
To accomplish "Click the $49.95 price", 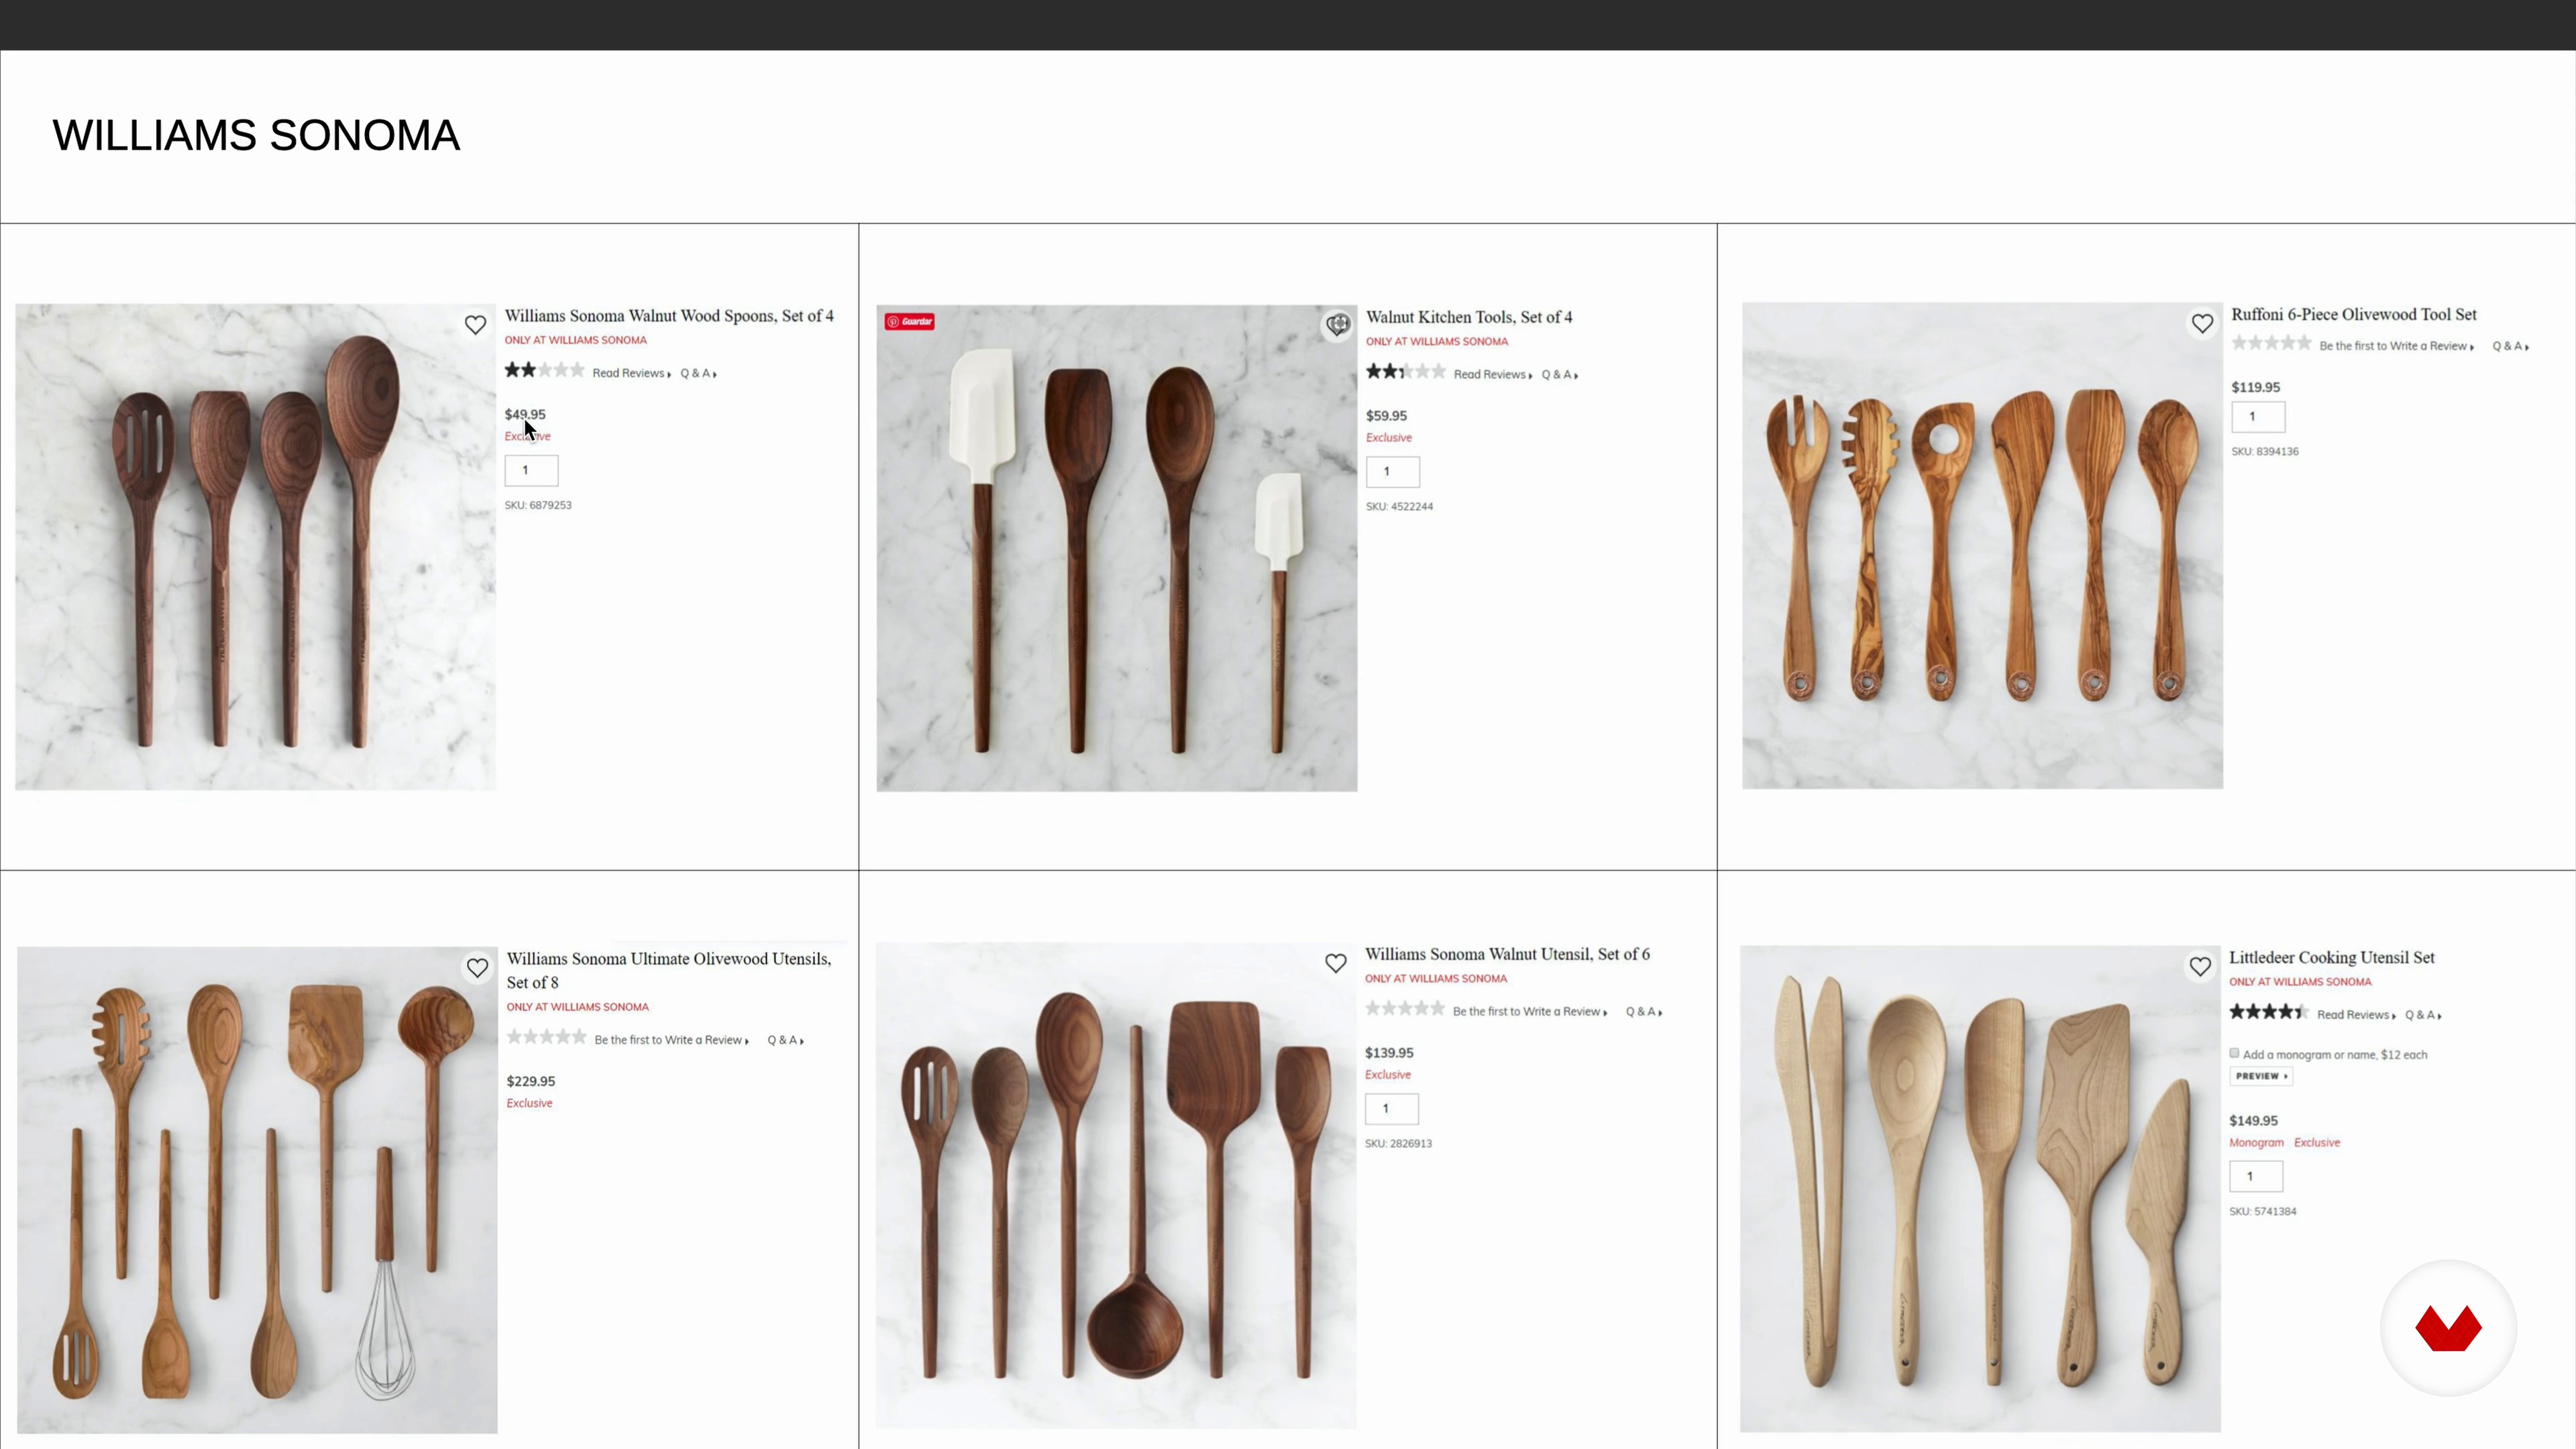I will pos(525,414).
